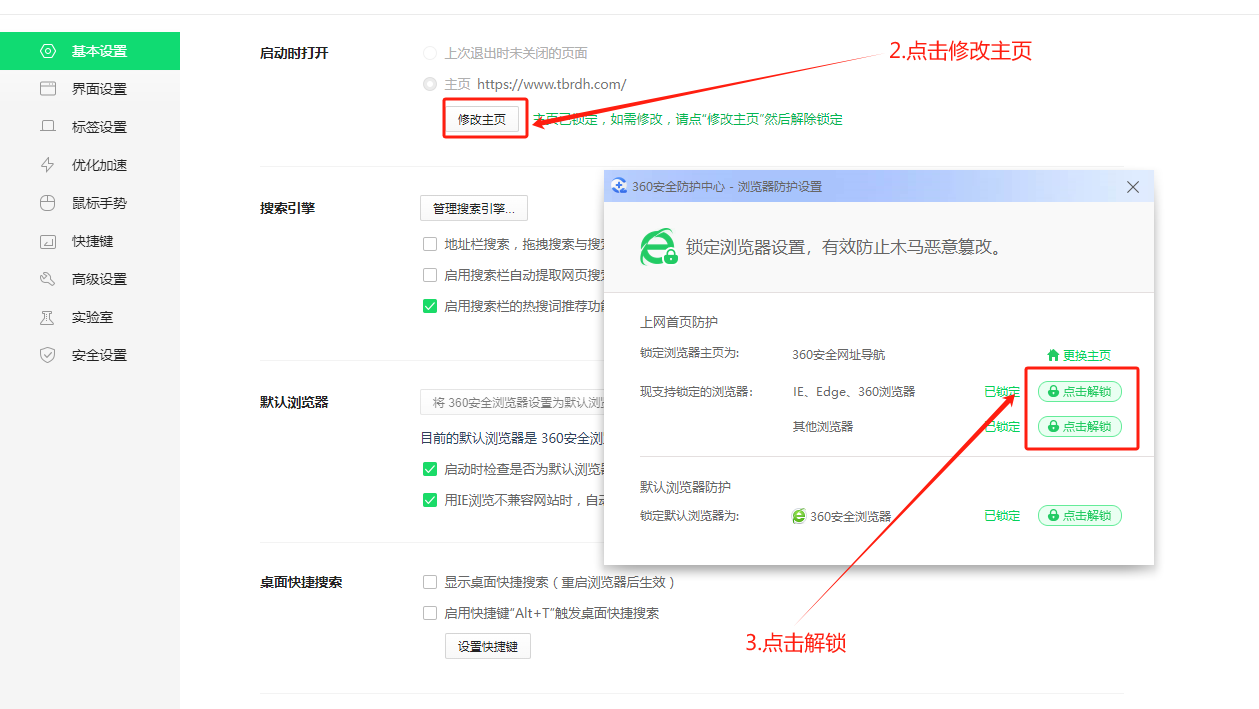Screen dimensions: 1259x709
Task: Click the 设置快捷键 button
Action: (x=488, y=646)
